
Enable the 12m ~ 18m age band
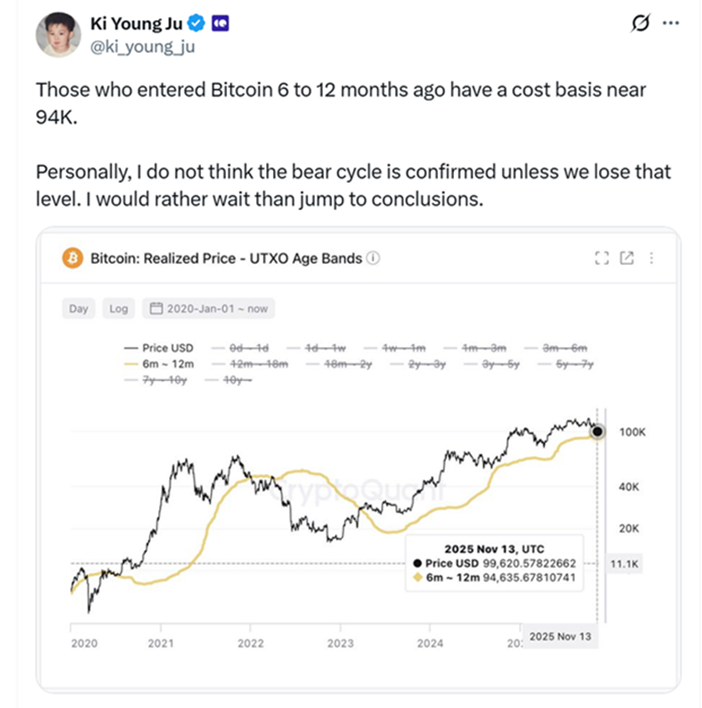point(252,364)
